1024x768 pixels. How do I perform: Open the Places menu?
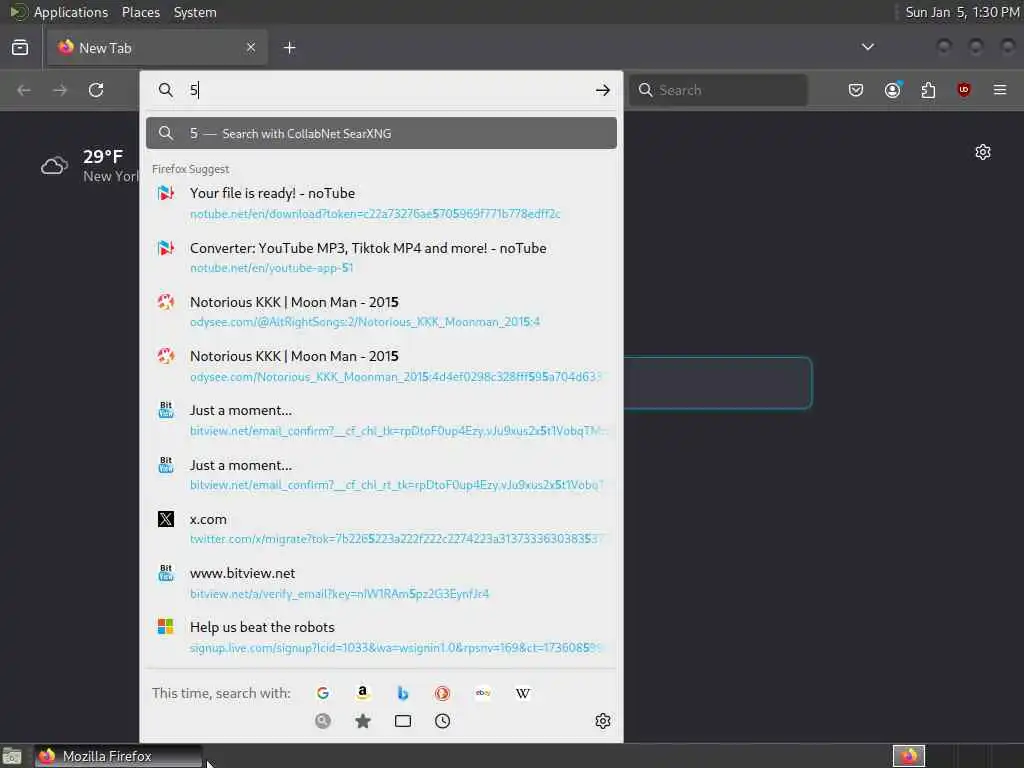pos(140,12)
